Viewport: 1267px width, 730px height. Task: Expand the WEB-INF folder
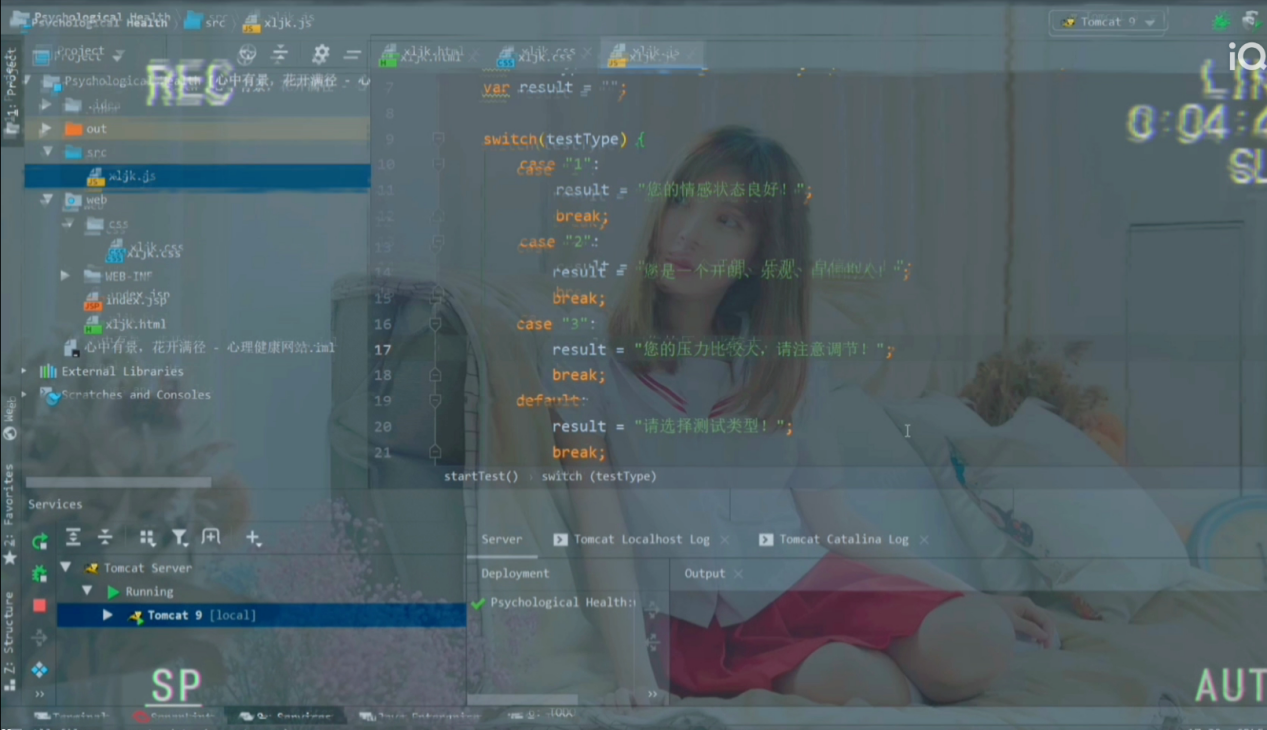(x=65, y=275)
